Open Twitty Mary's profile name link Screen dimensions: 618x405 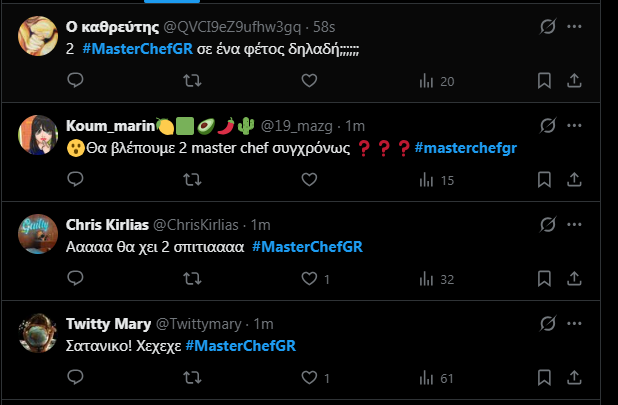pos(109,324)
